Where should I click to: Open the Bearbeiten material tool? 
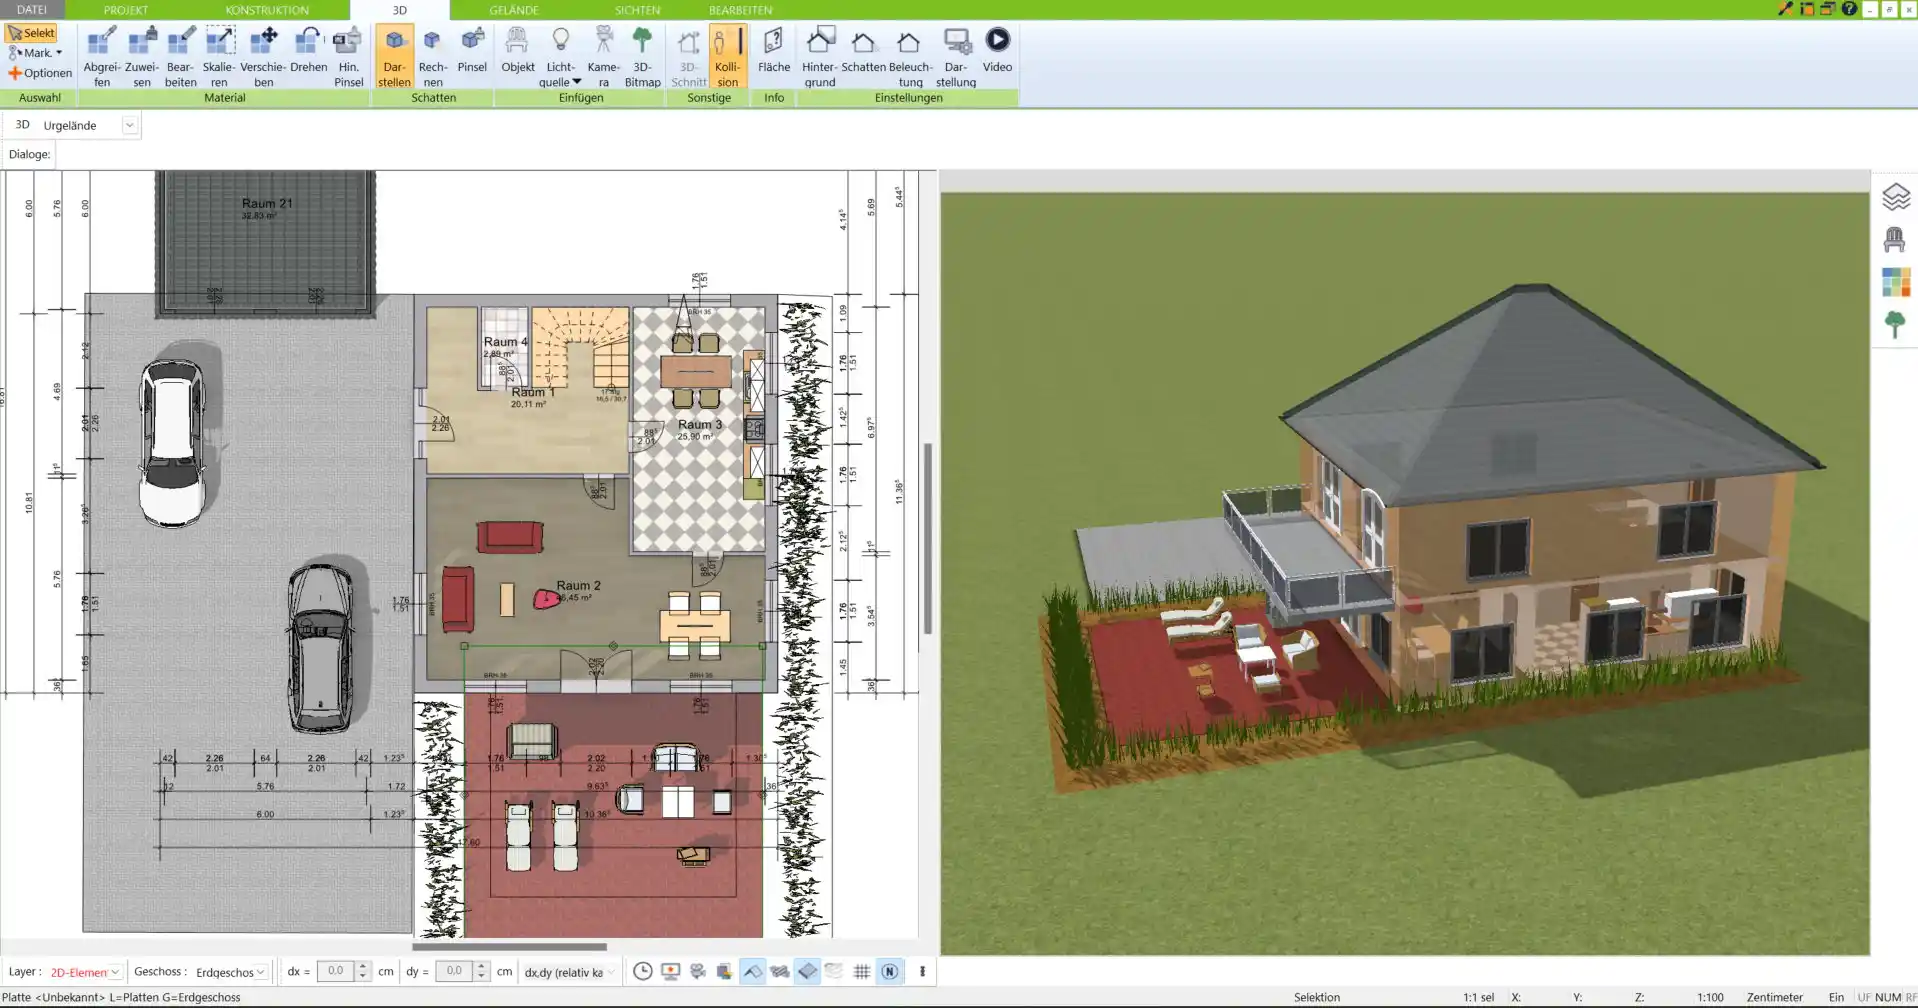[x=180, y=57]
